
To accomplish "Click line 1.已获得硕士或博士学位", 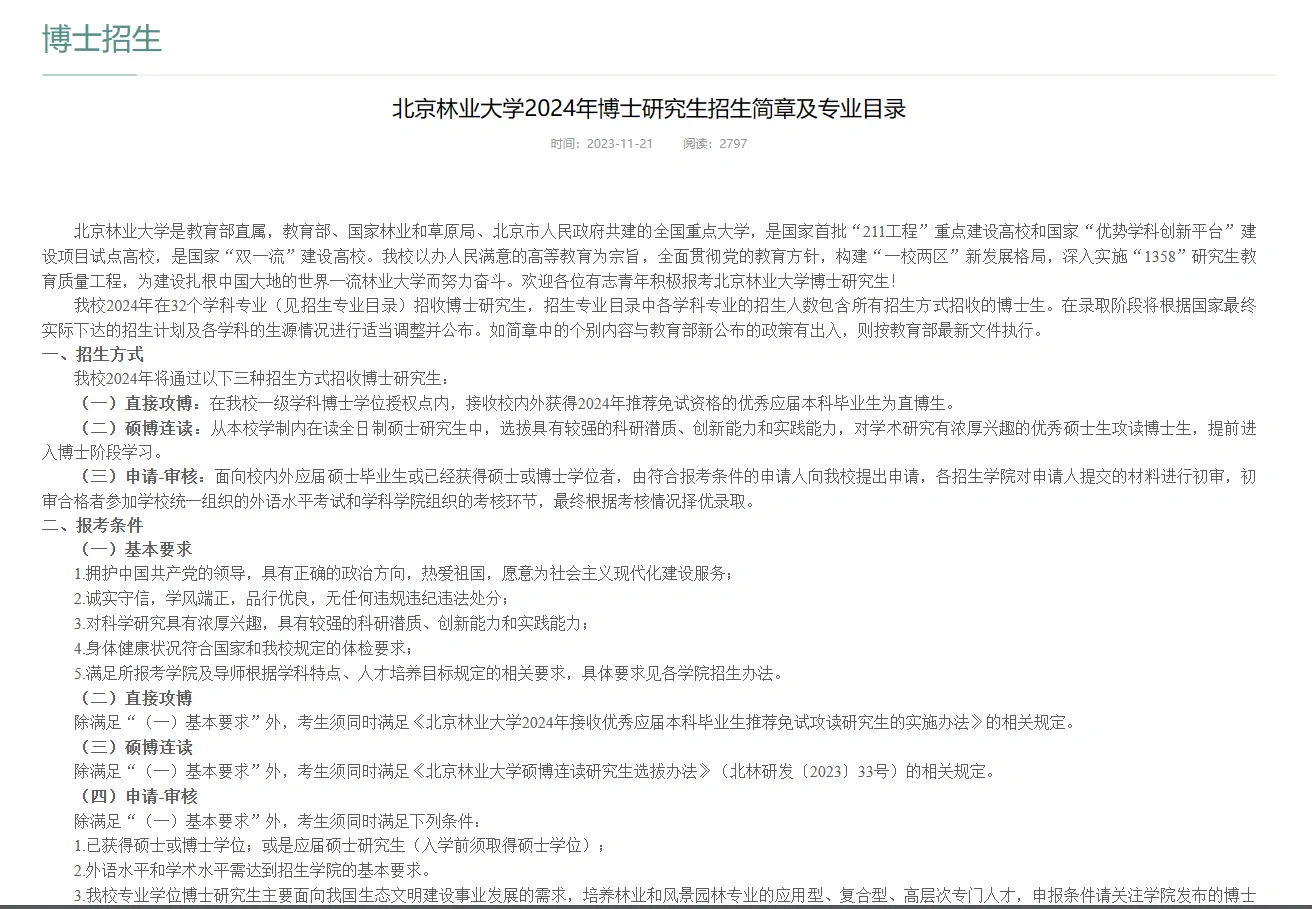I will point(340,846).
